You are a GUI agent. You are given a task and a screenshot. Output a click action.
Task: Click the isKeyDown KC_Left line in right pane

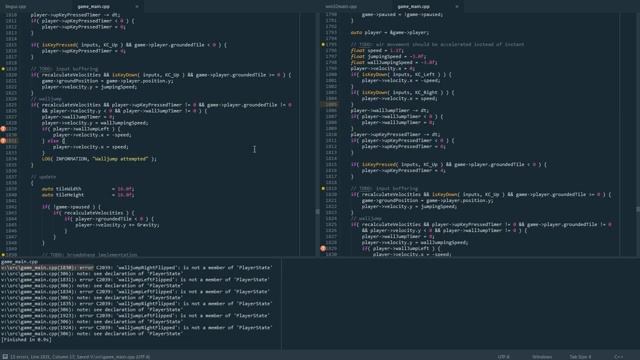point(401,75)
